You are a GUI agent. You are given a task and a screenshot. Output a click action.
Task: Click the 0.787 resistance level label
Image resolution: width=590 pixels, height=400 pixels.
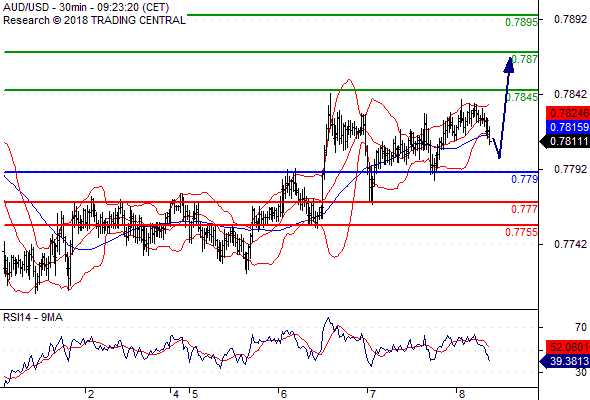point(525,59)
